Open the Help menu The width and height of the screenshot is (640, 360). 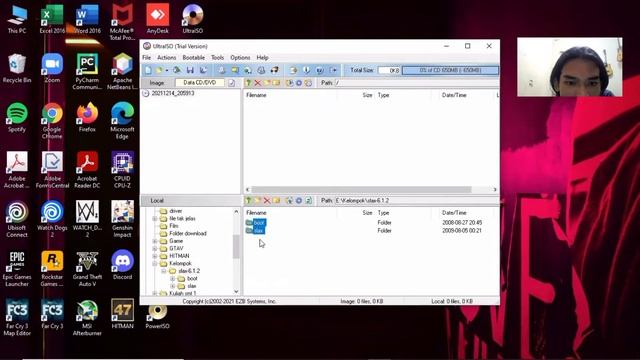(262, 58)
